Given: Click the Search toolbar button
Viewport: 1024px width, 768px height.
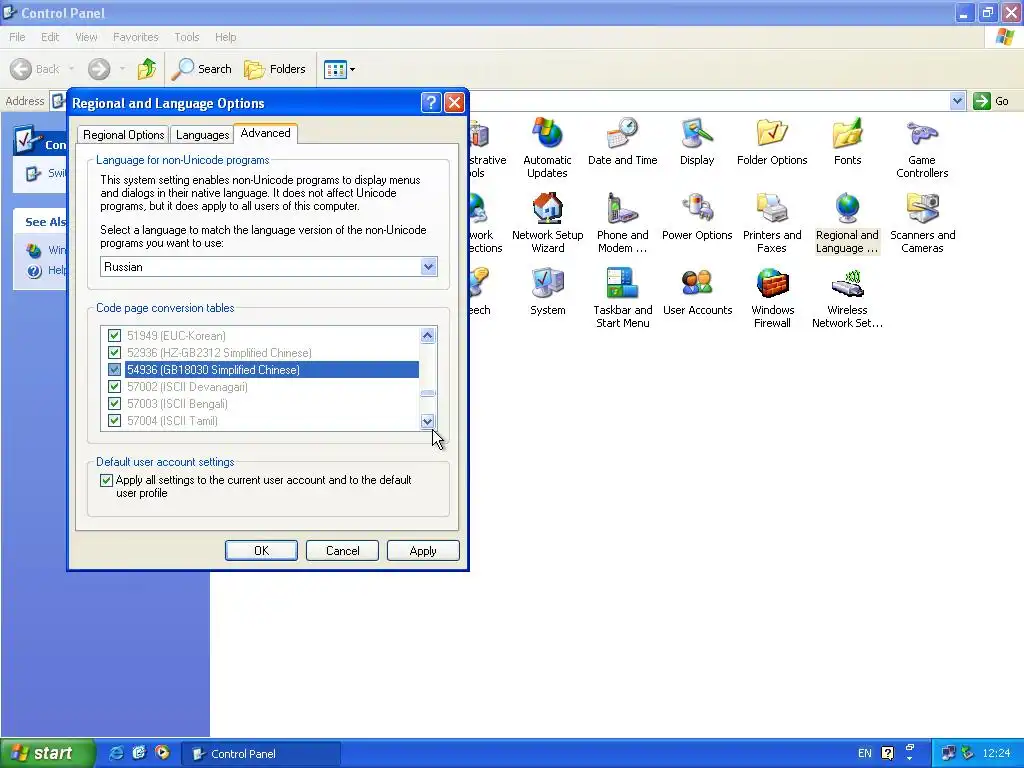Looking at the screenshot, I should coord(202,69).
